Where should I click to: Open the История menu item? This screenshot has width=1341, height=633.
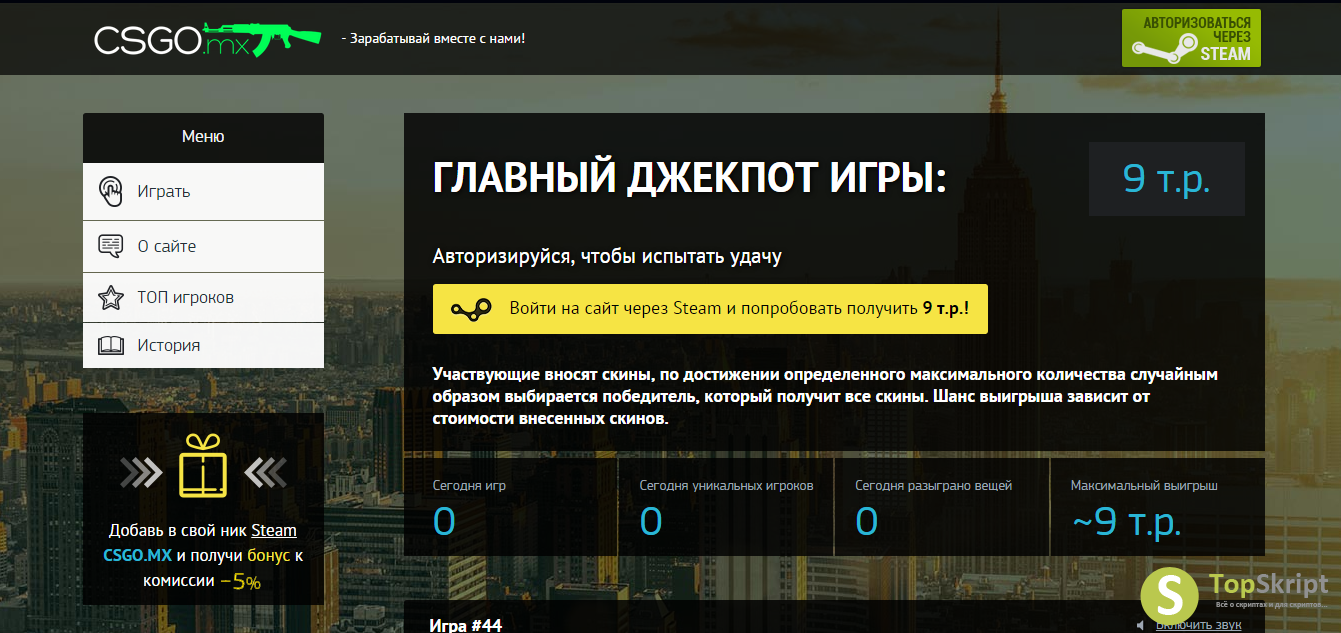[x=203, y=345]
